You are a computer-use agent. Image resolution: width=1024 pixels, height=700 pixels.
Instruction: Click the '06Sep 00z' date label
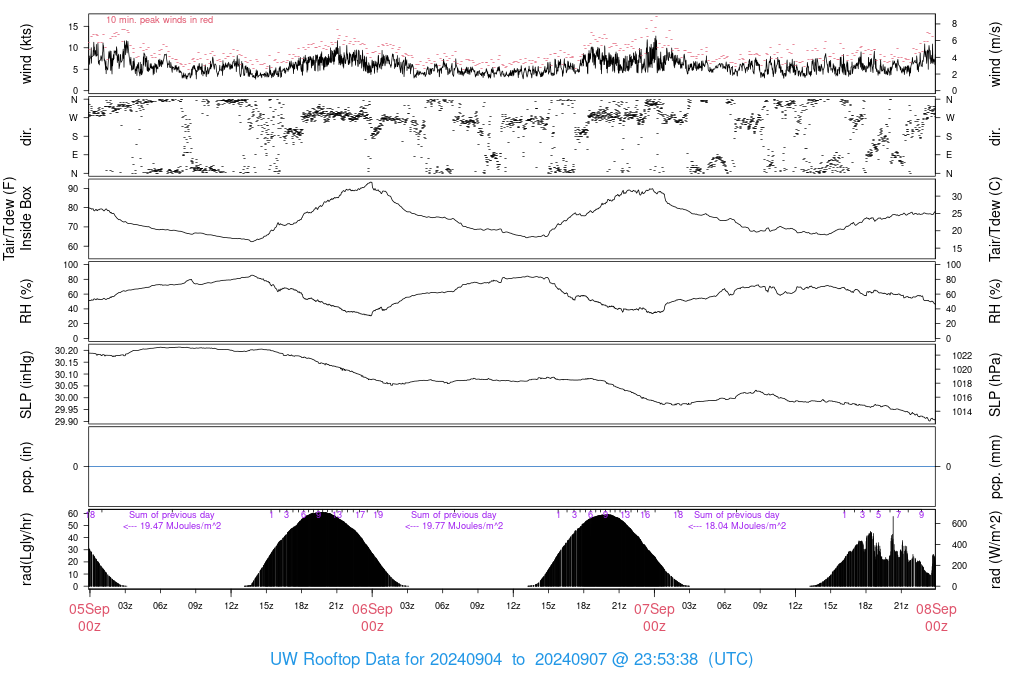click(x=372, y=618)
